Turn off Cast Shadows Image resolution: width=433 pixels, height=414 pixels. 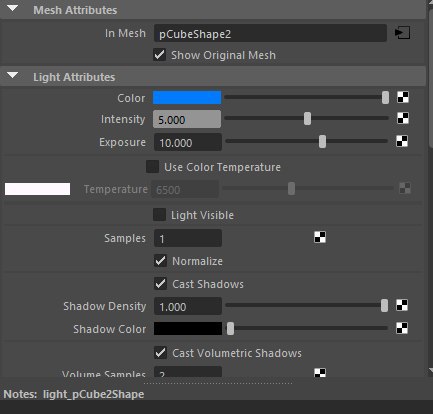click(160, 284)
